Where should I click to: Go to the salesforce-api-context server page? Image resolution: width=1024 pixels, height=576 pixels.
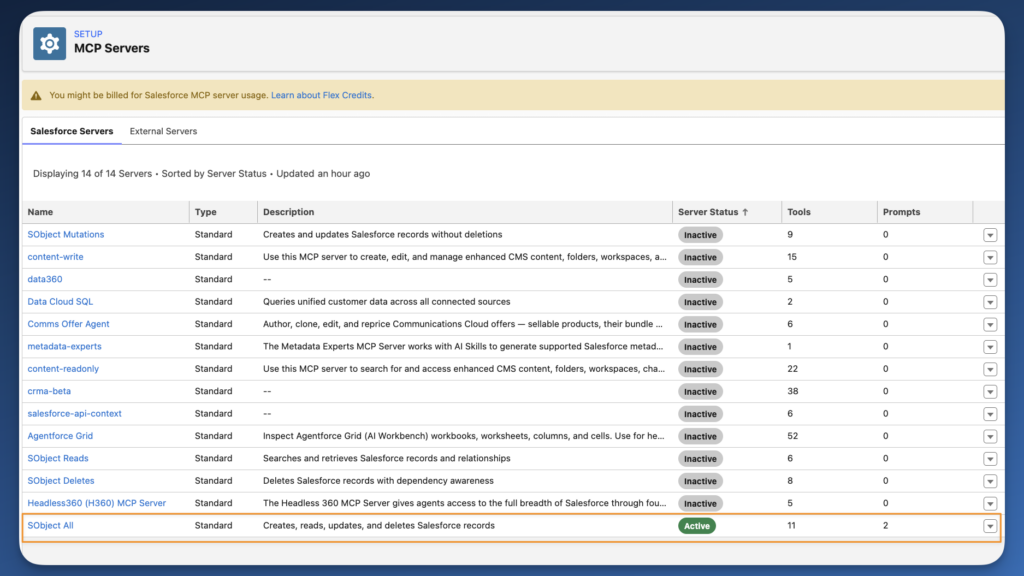click(x=74, y=413)
